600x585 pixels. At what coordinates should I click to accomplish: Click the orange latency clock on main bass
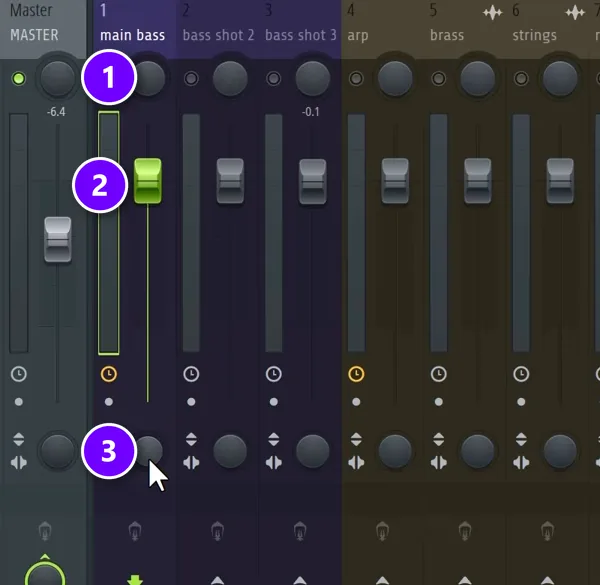click(x=109, y=374)
